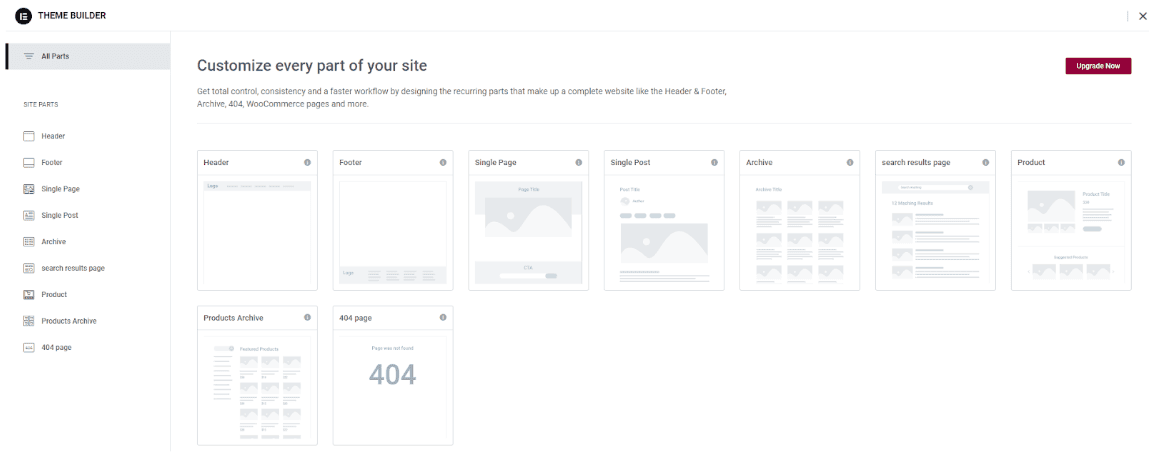The image size is (1170, 467).
Task: Click the SITE PARTS section label
Action: click(41, 104)
